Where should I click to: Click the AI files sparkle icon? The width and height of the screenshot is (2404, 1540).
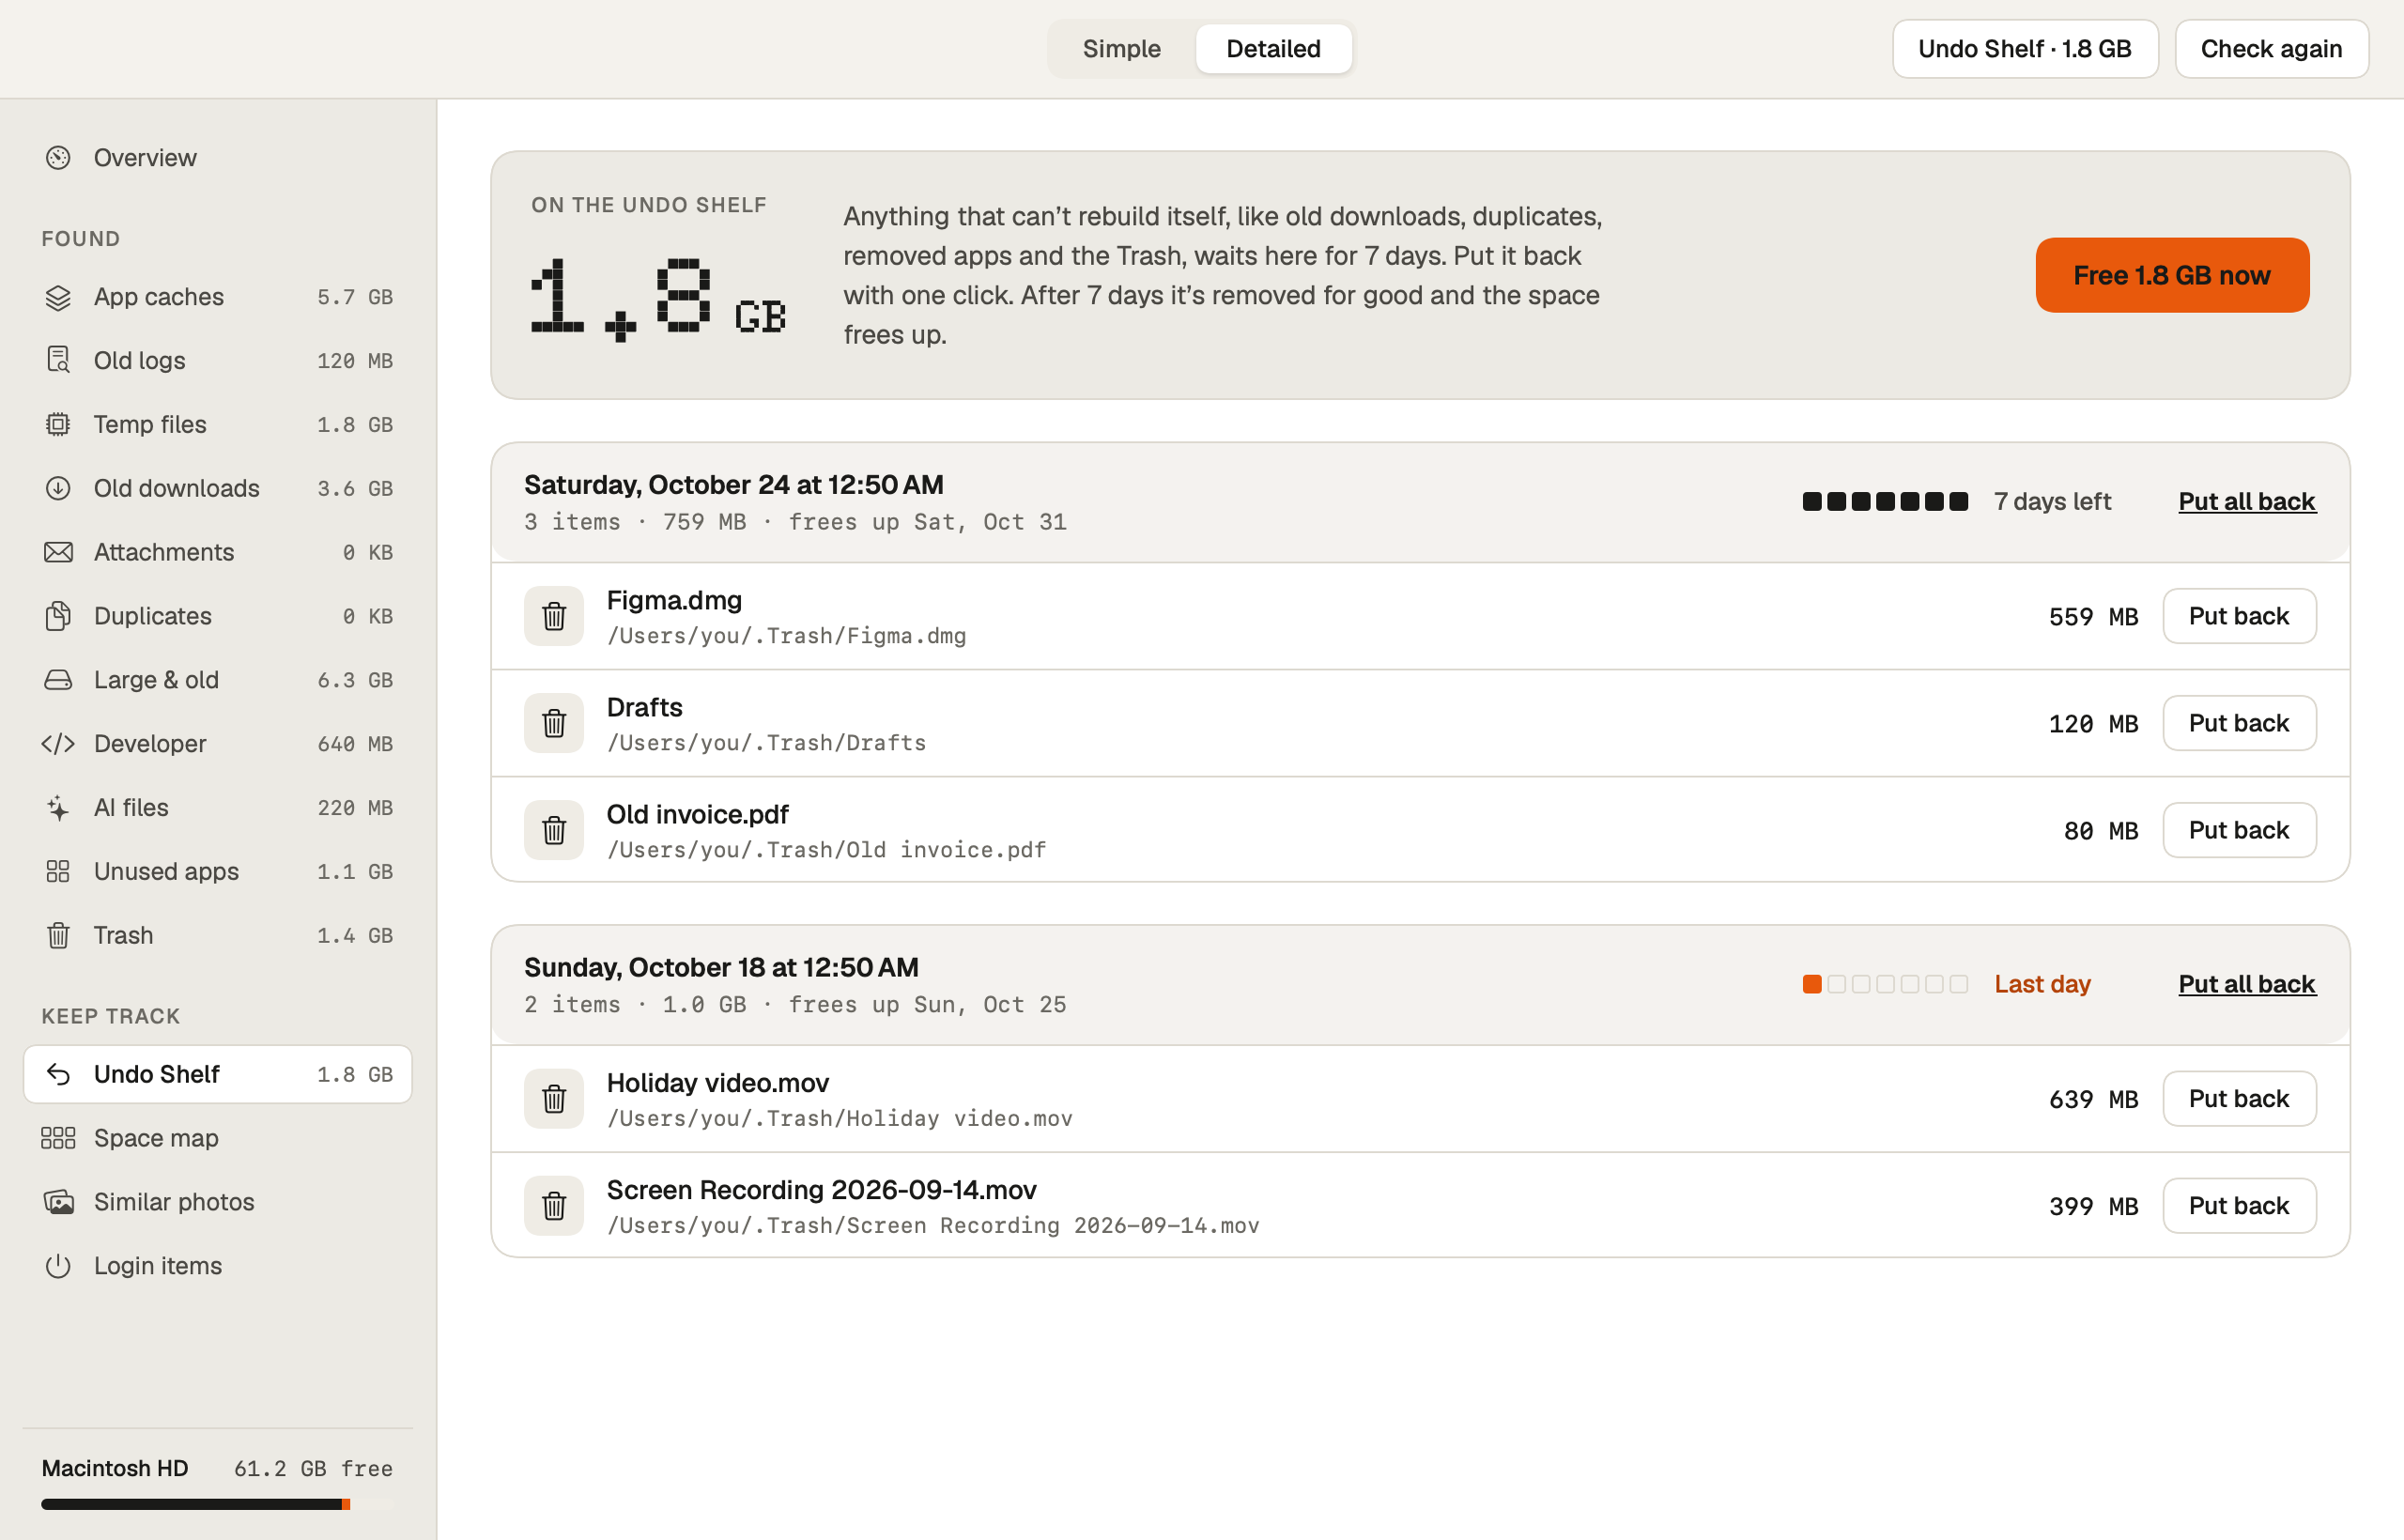point(58,808)
